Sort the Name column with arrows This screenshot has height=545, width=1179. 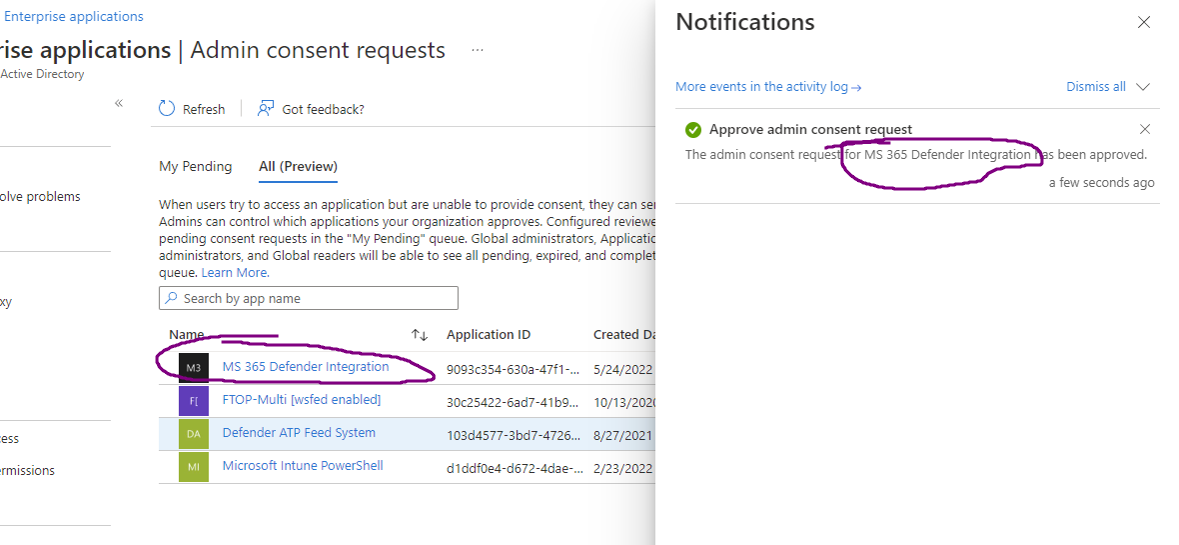coord(420,335)
